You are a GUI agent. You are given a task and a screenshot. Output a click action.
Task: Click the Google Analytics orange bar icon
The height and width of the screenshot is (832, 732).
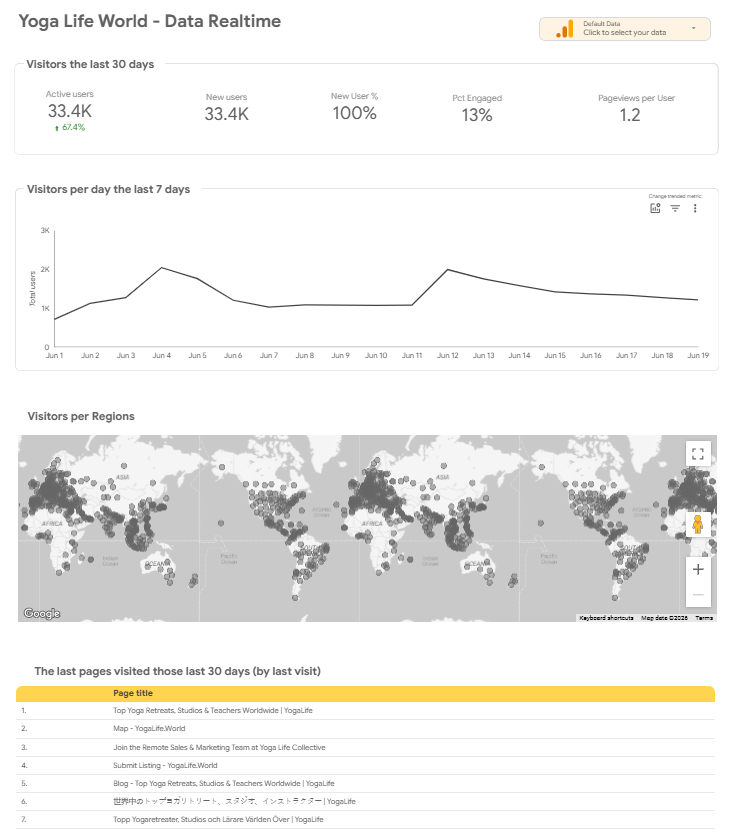tap(565, 29)
